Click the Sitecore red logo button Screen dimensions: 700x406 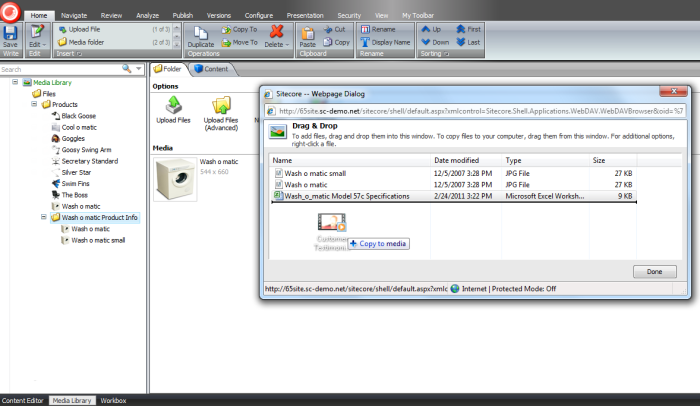point(10,12)
